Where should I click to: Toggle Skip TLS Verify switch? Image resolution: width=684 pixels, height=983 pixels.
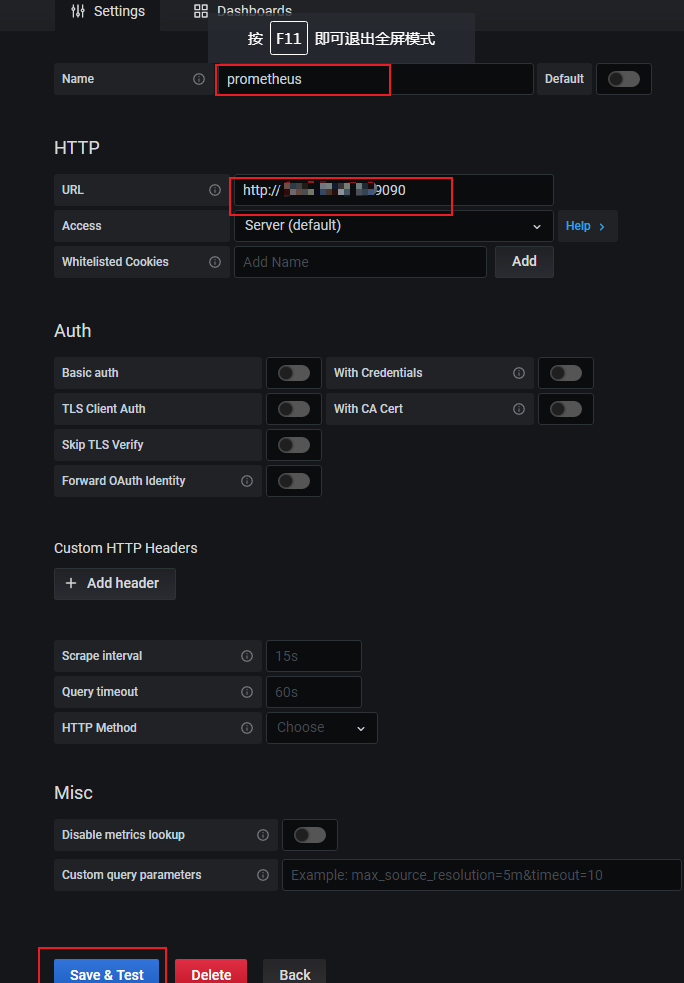294,445
